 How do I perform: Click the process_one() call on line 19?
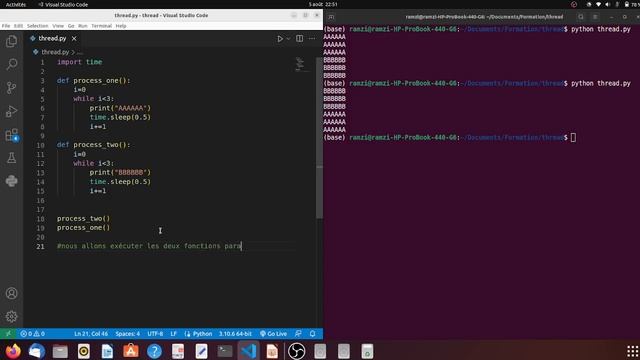click(x=83, y=228)
